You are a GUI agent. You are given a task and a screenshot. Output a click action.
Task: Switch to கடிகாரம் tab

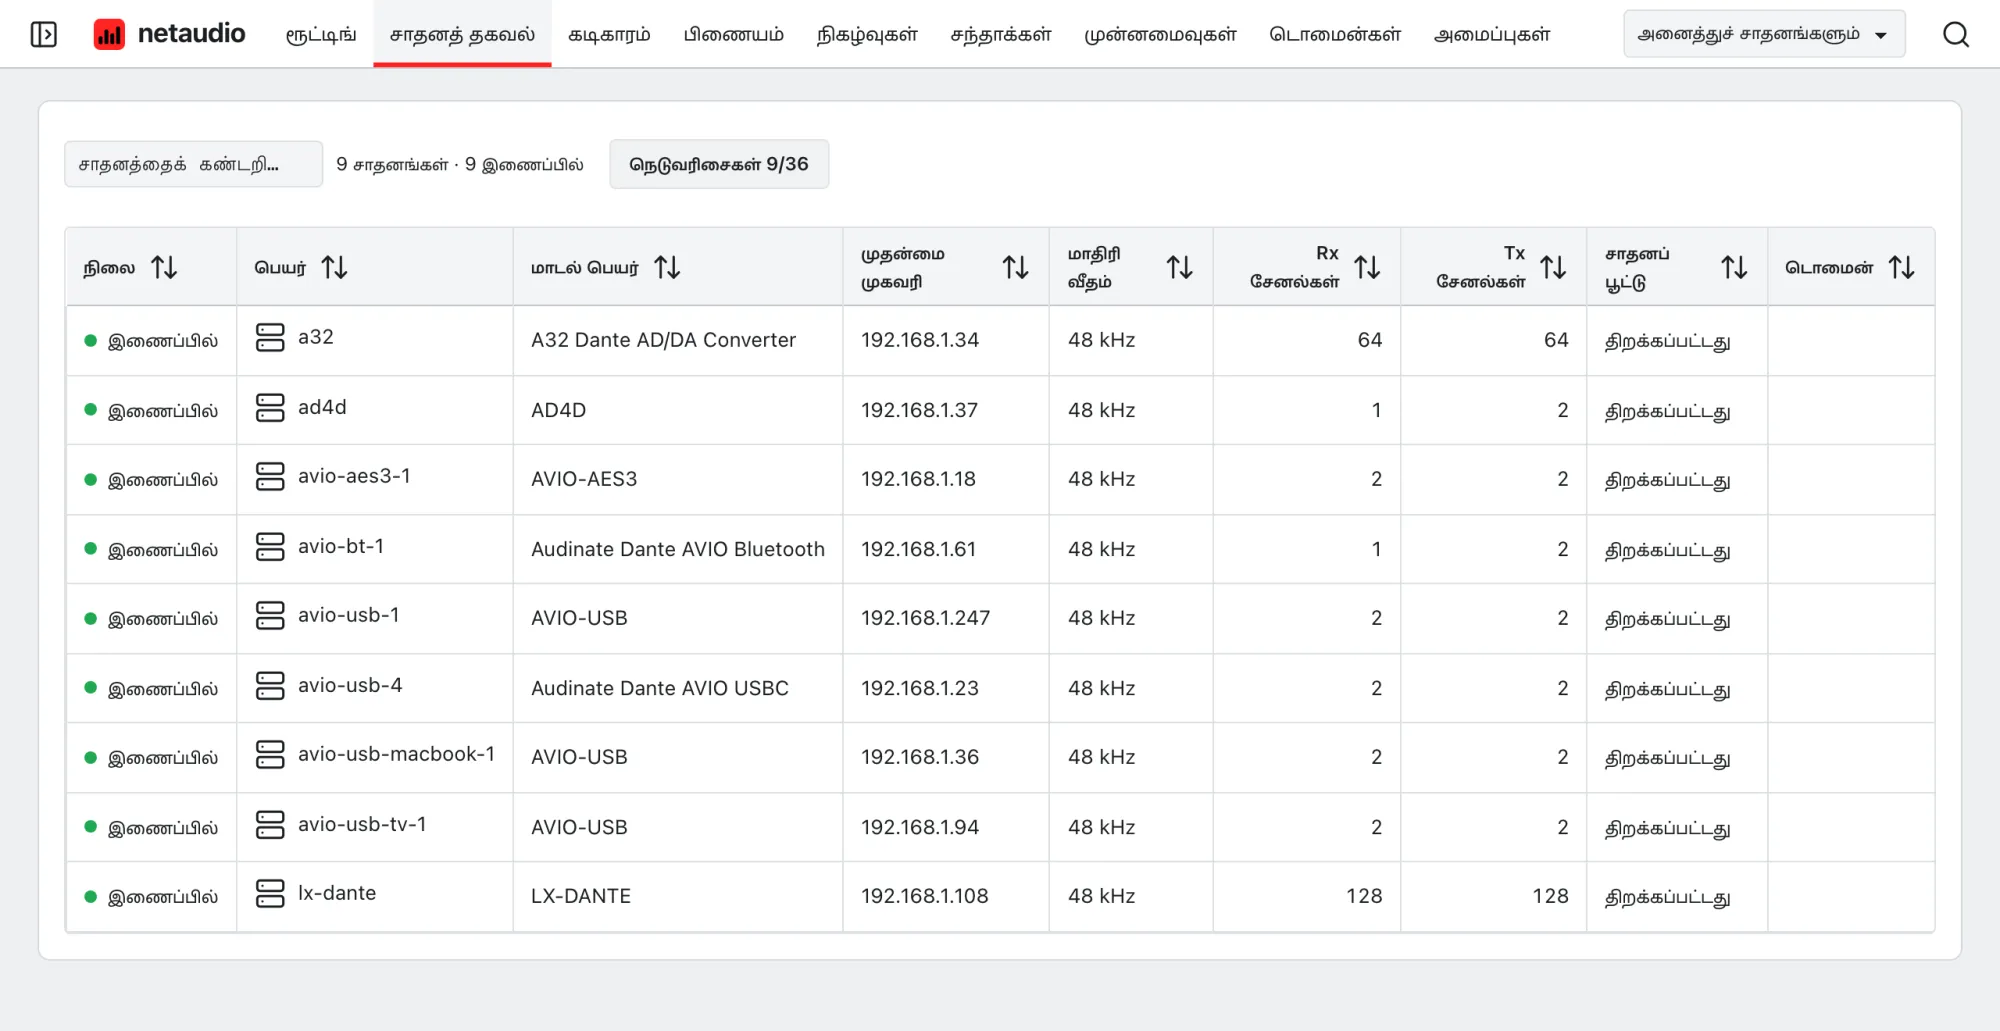609,34
